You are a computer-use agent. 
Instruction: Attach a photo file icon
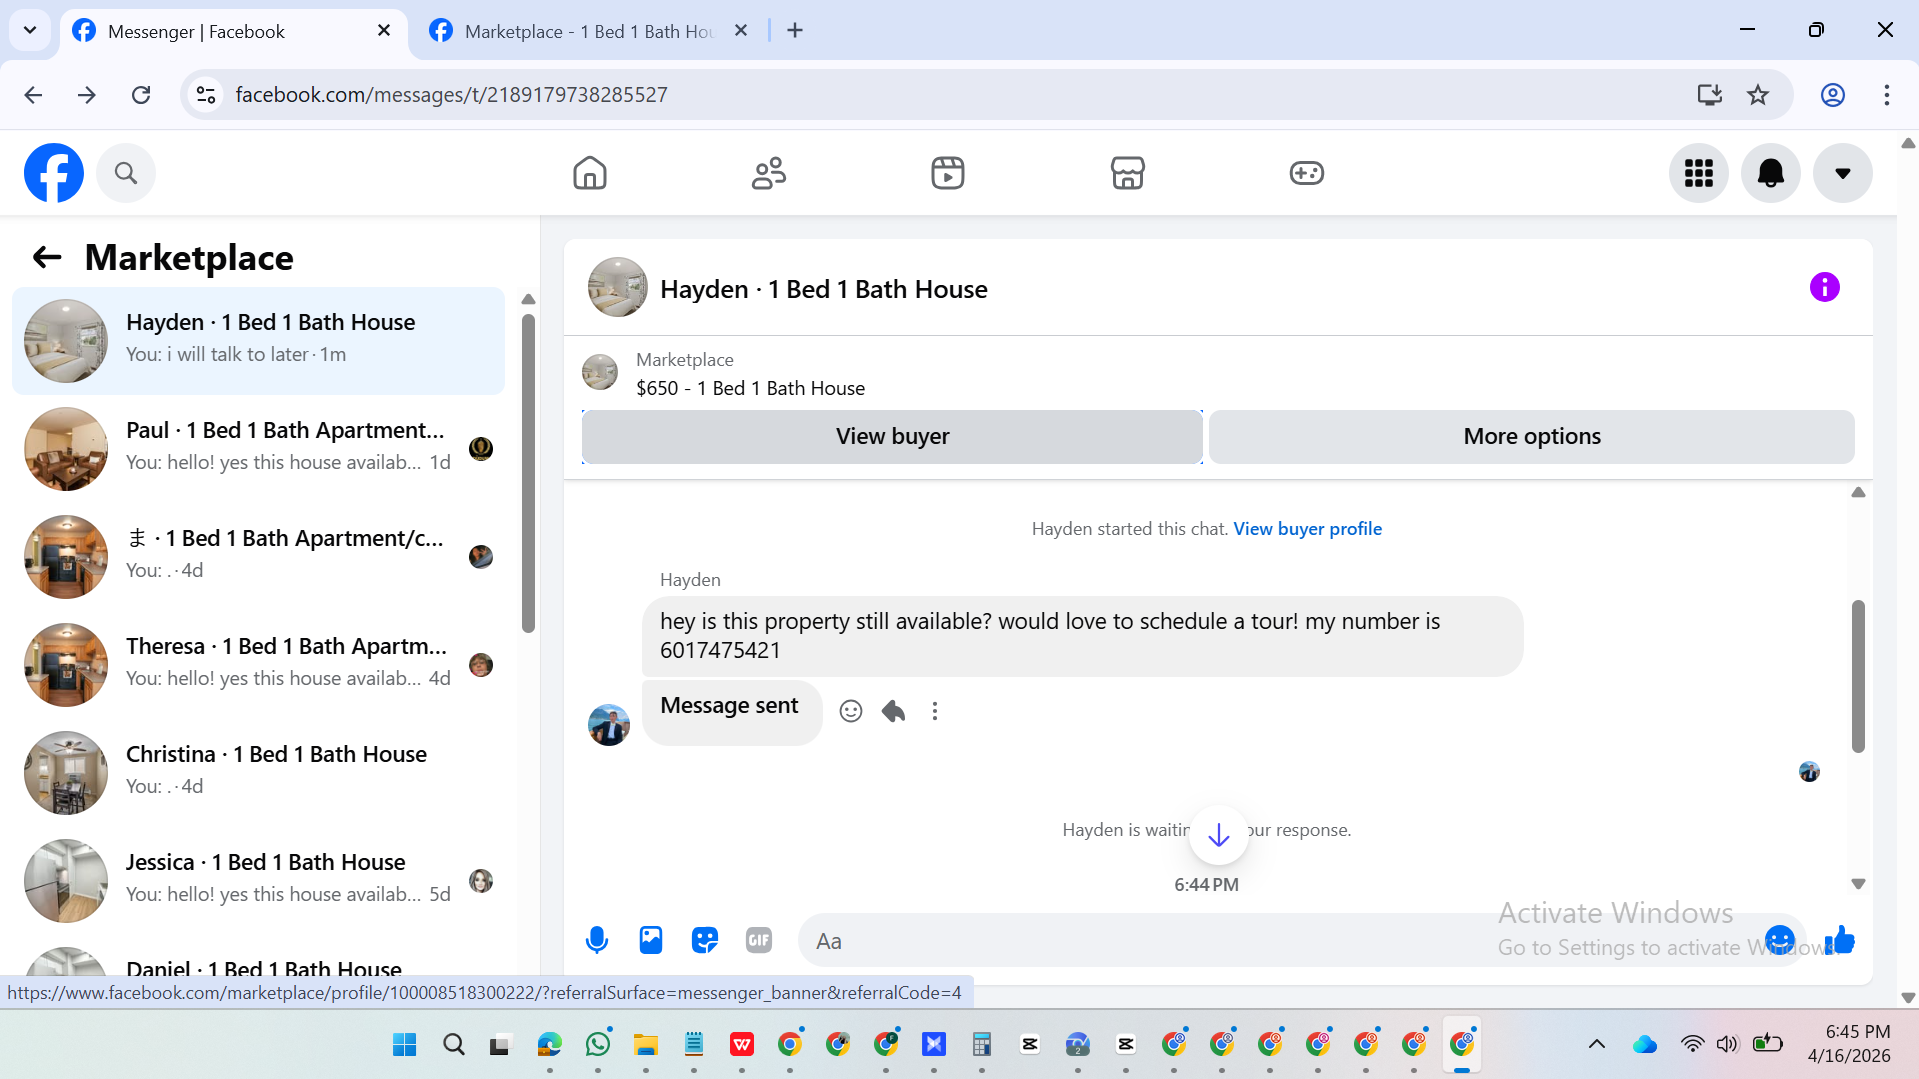[651, 940]
